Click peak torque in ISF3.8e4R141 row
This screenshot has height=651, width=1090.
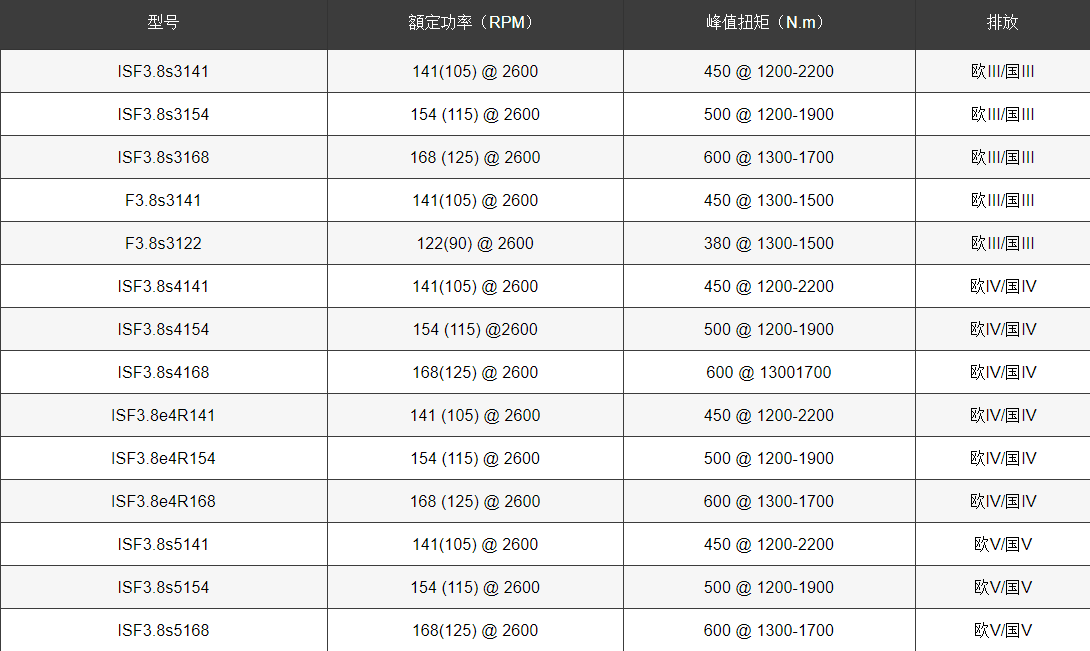(x=769, y=416)
